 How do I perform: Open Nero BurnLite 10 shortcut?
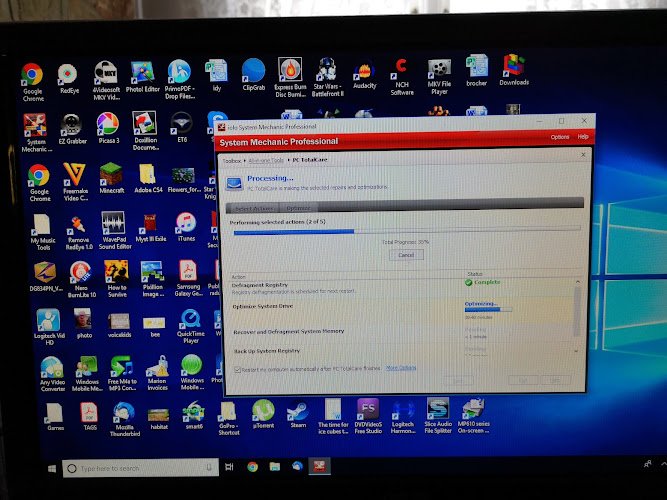81,279
